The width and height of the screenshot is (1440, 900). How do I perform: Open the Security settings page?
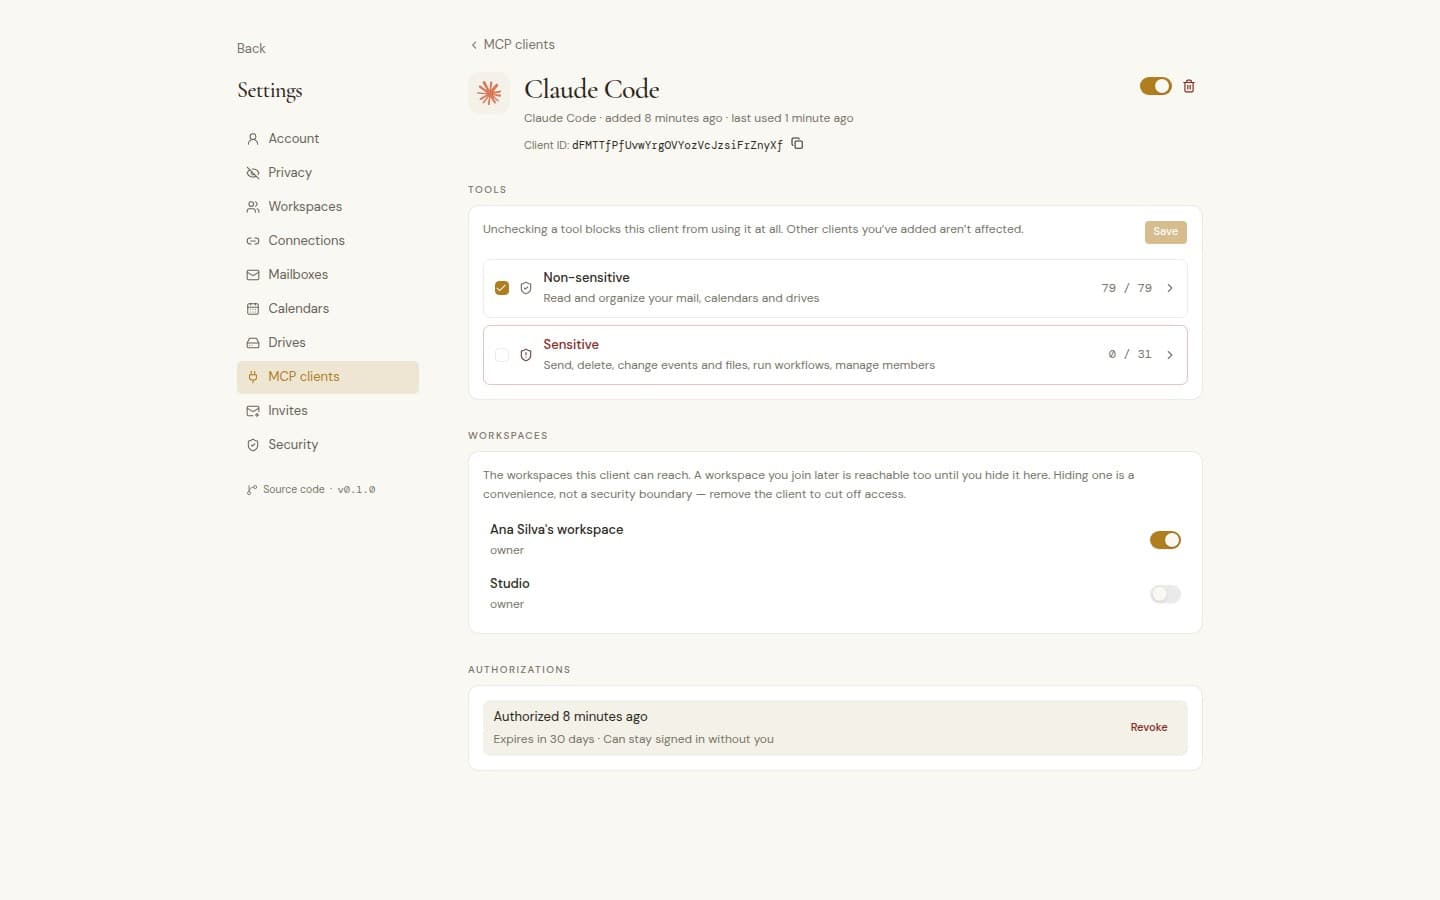(328, 445)
